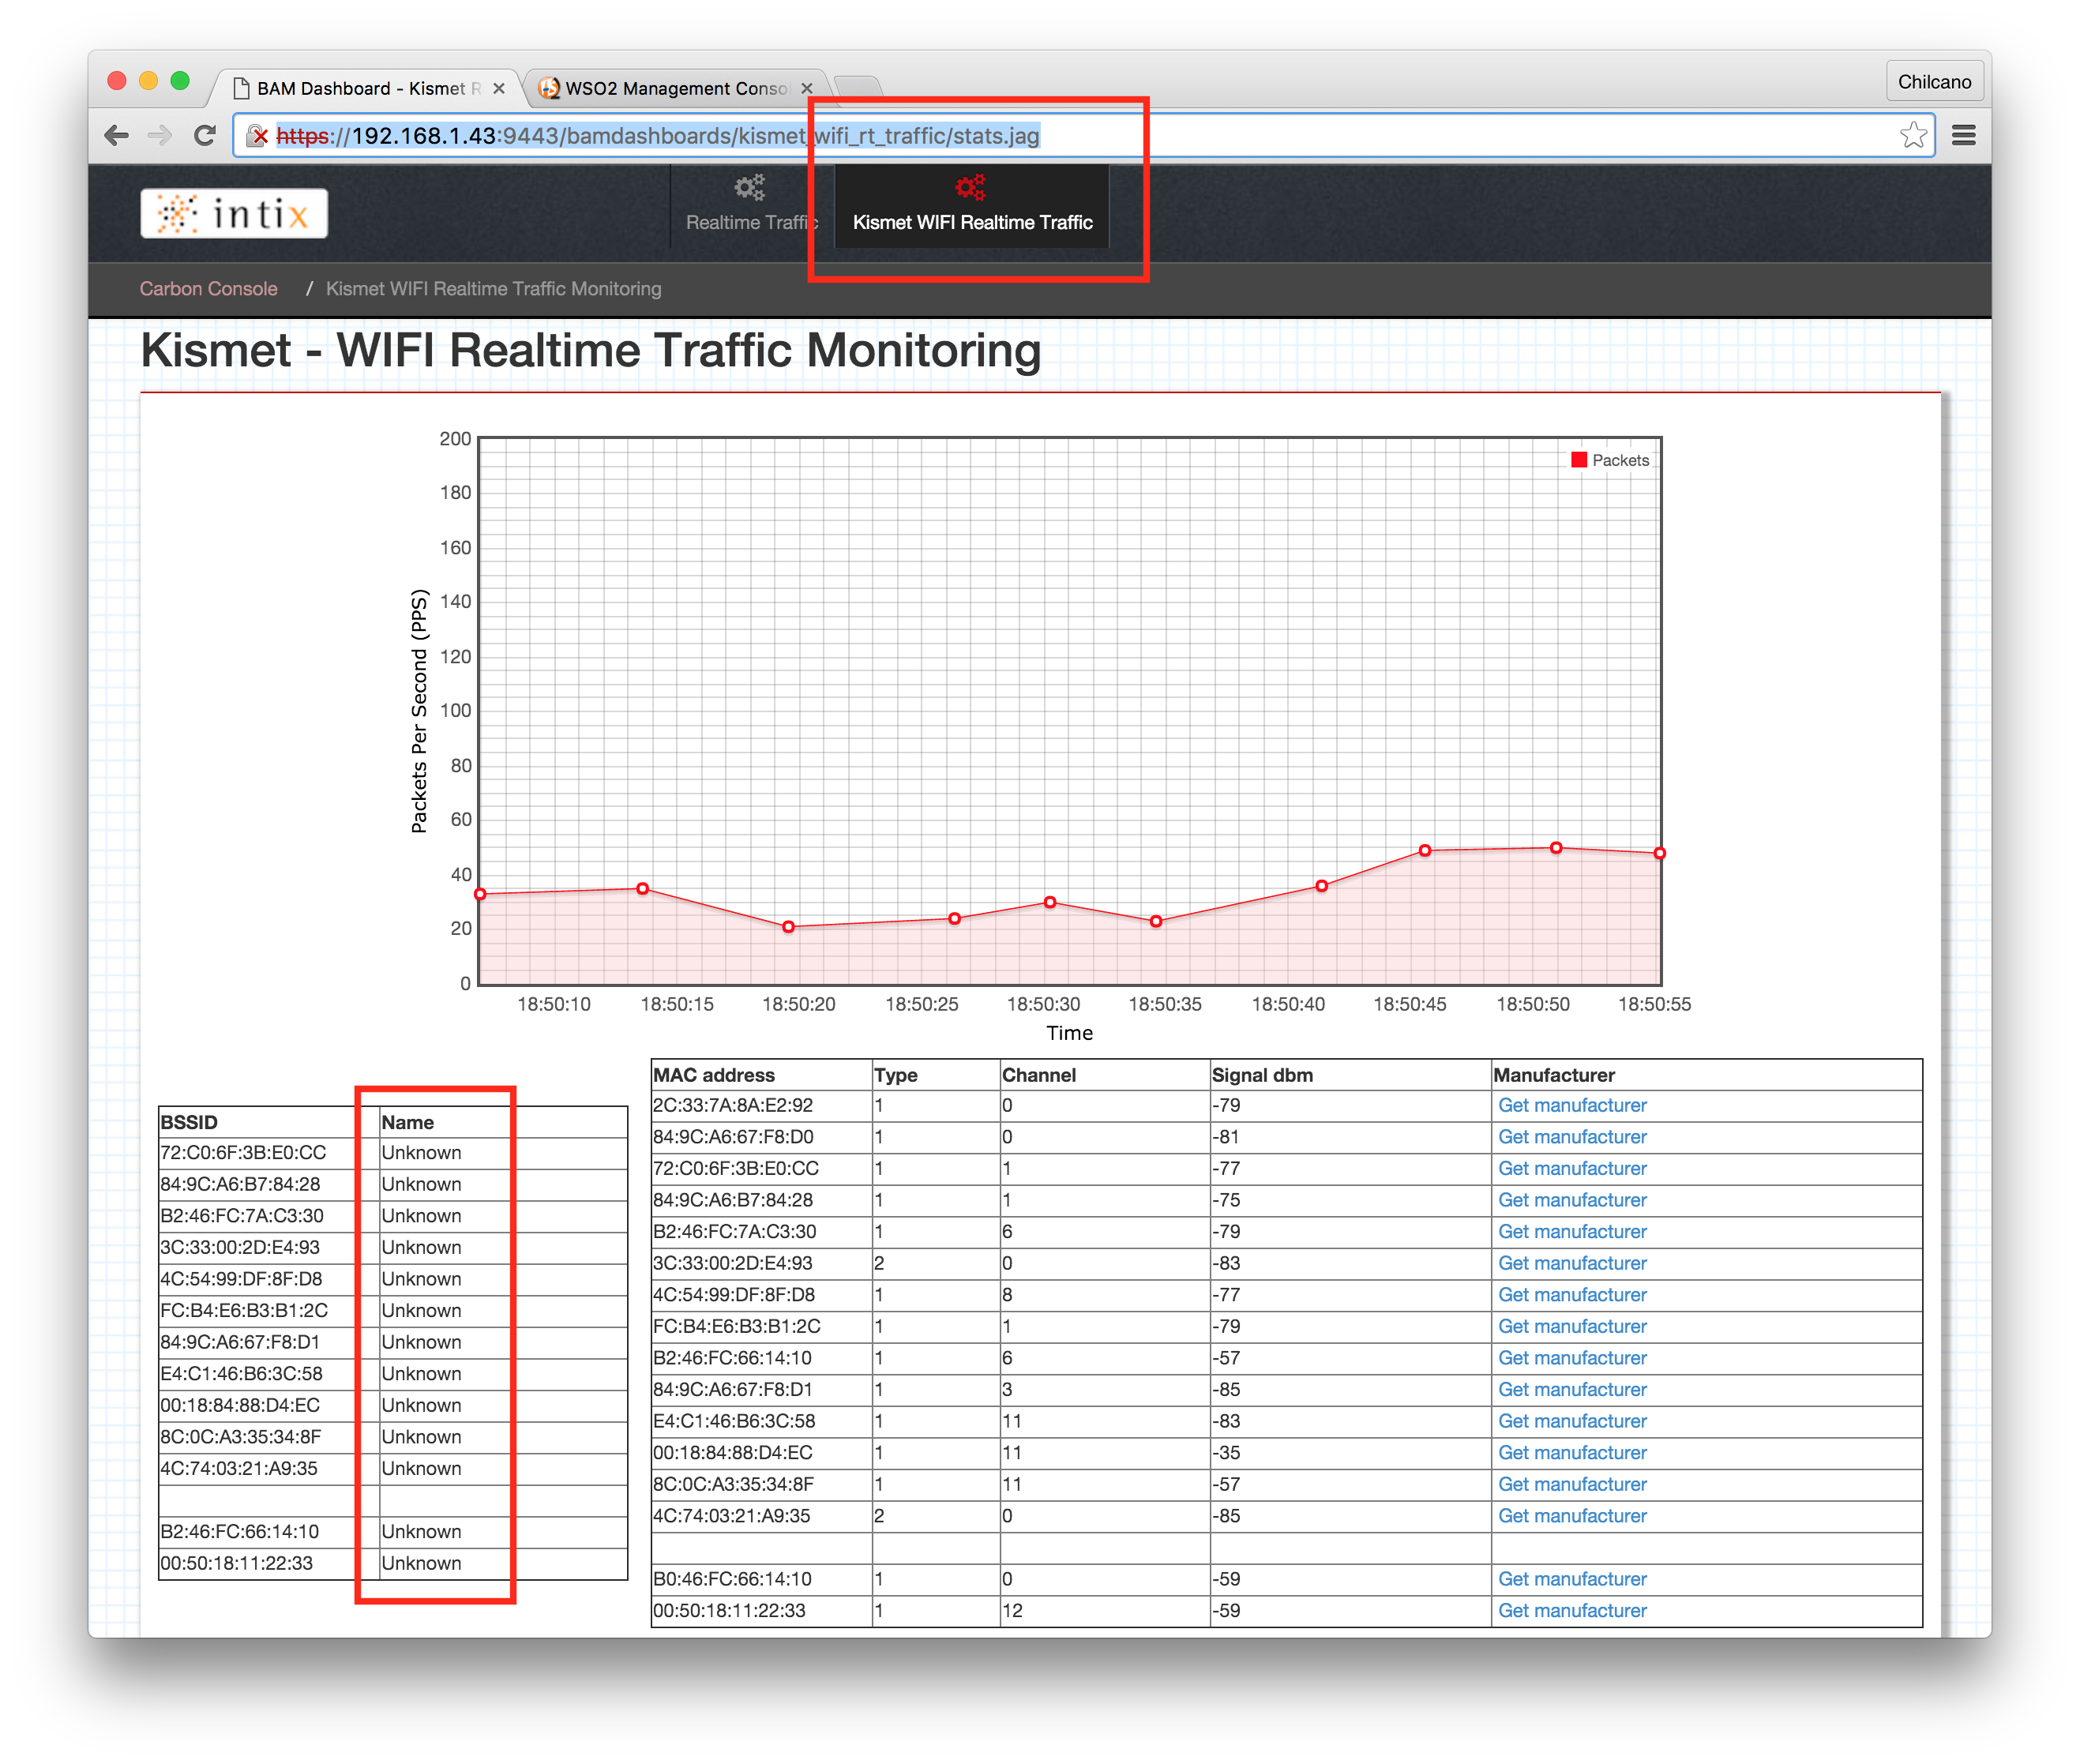Screen dimensions: 2080x1764
Task: Open a new browser tab
Action: click(858, 86)
